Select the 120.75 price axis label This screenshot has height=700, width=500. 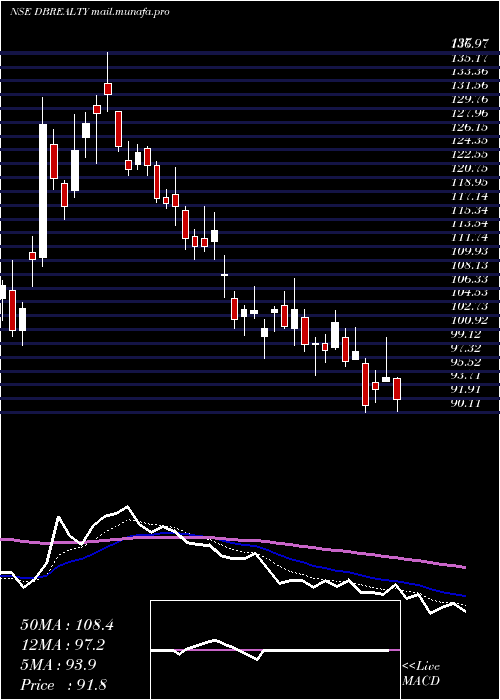(469, 169)
